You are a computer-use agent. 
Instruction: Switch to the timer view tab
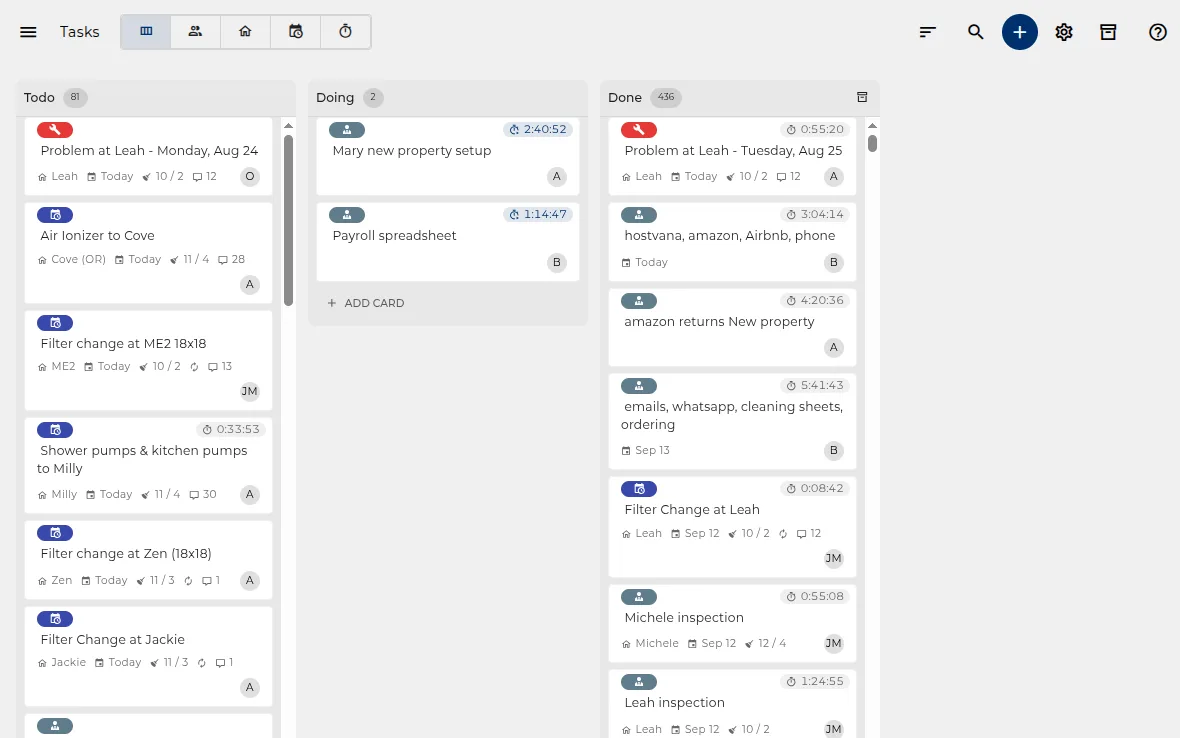coord(345,32)
